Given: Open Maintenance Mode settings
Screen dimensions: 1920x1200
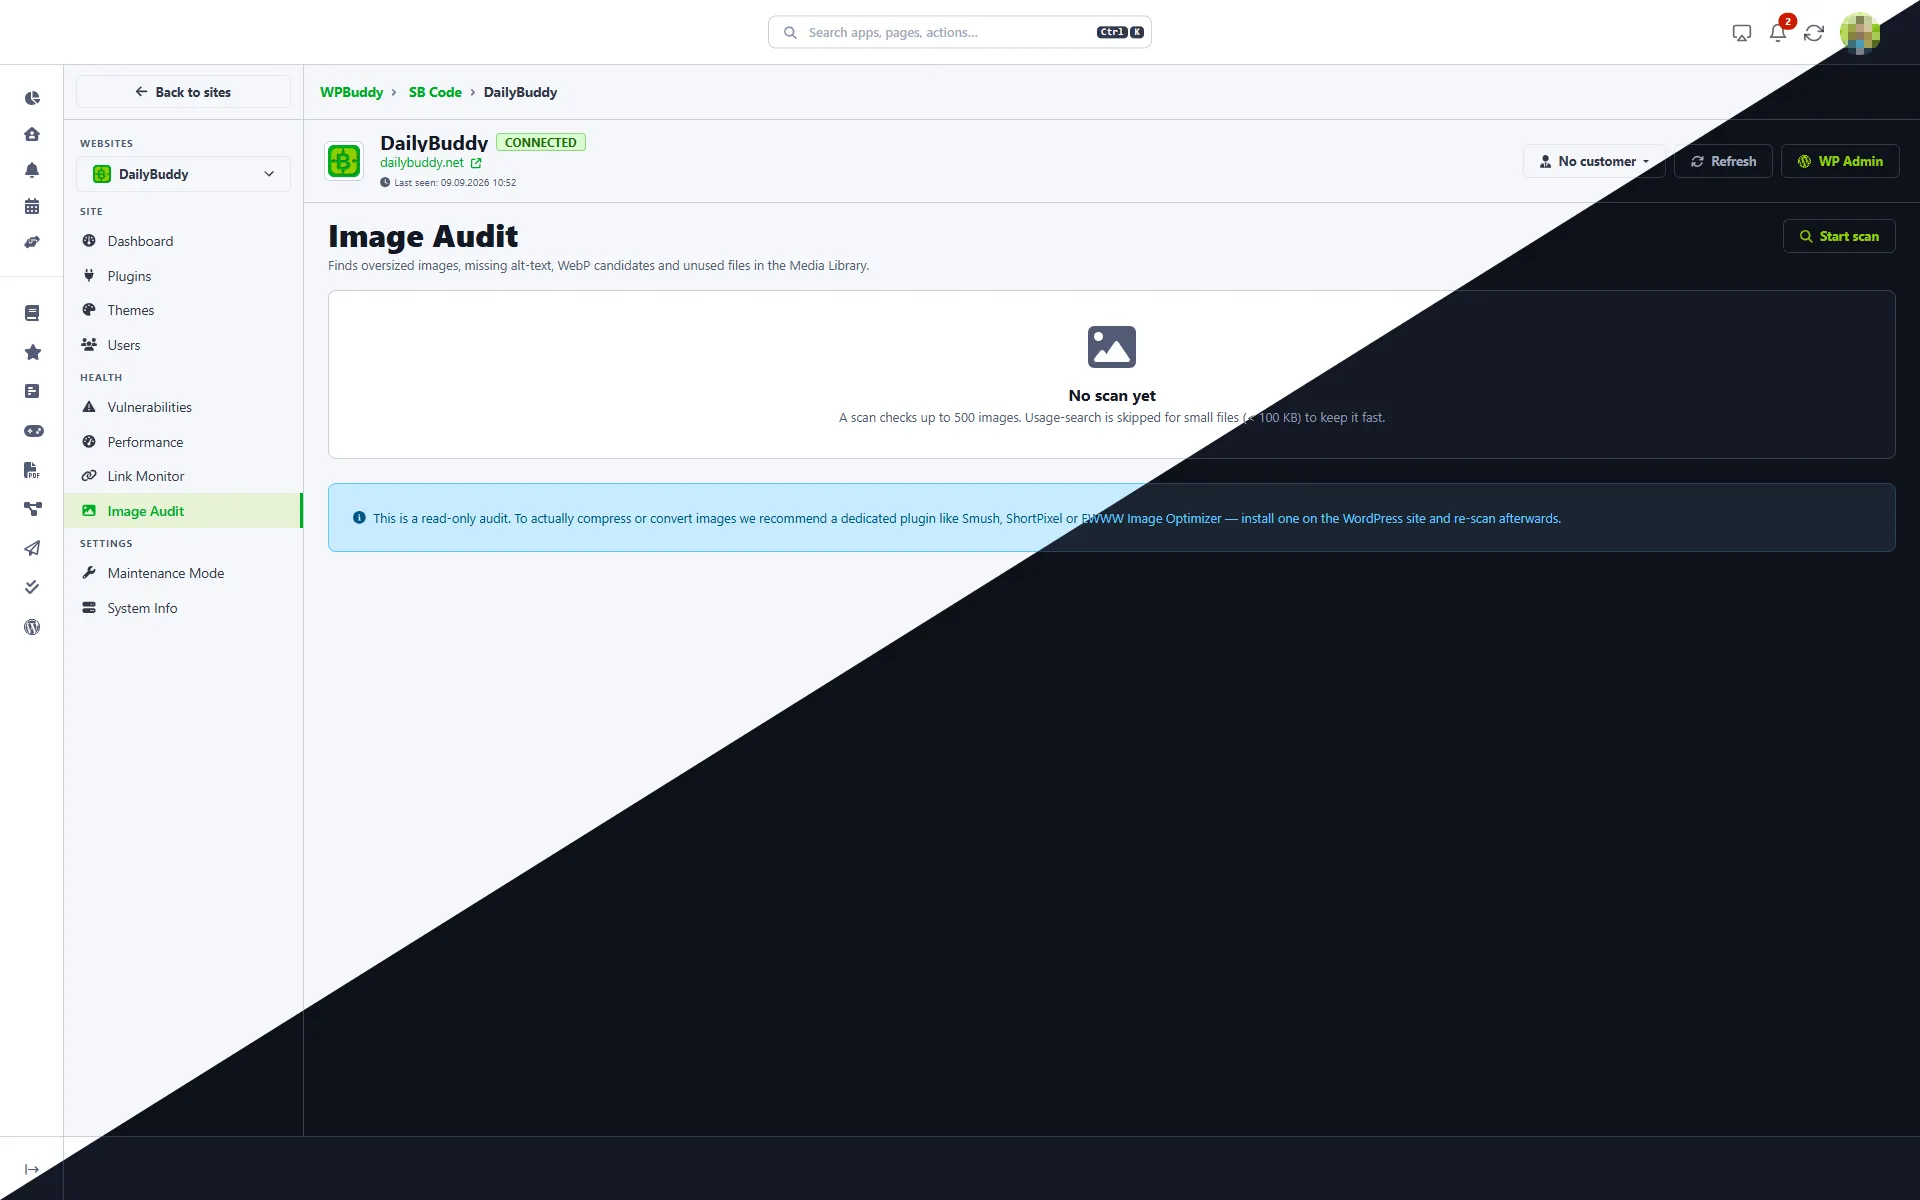Looking at the screenshot, I should (183, 573).
